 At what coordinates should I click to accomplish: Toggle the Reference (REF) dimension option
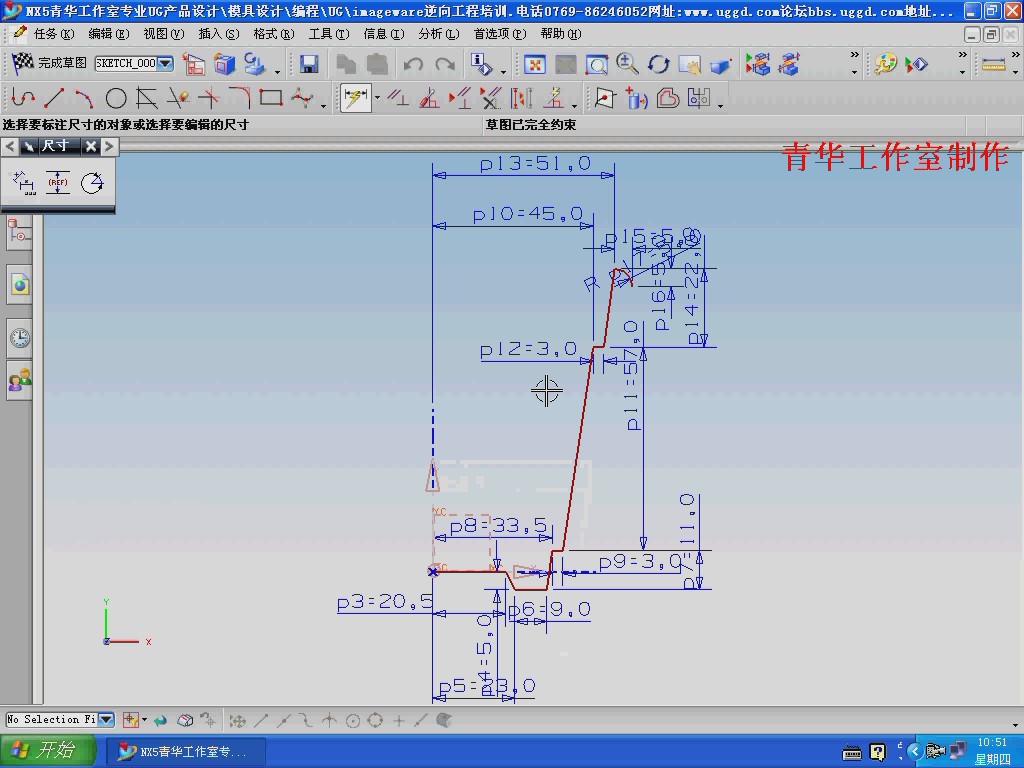58,183
